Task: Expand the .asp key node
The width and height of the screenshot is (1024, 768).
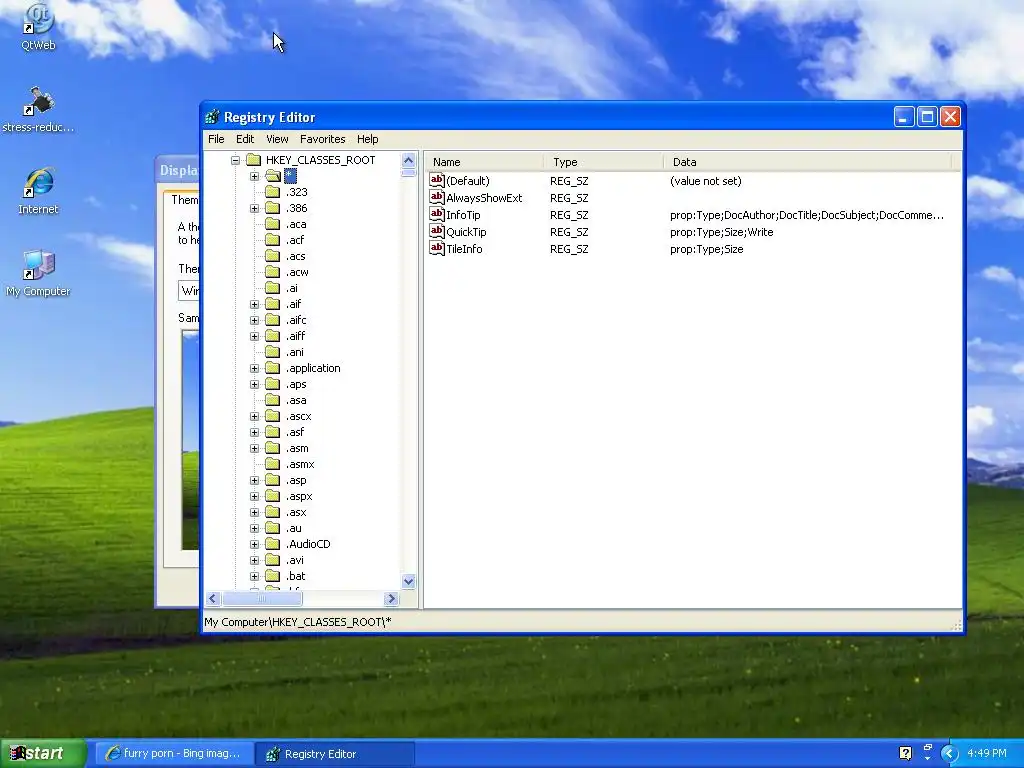Action: pos(255,480)
